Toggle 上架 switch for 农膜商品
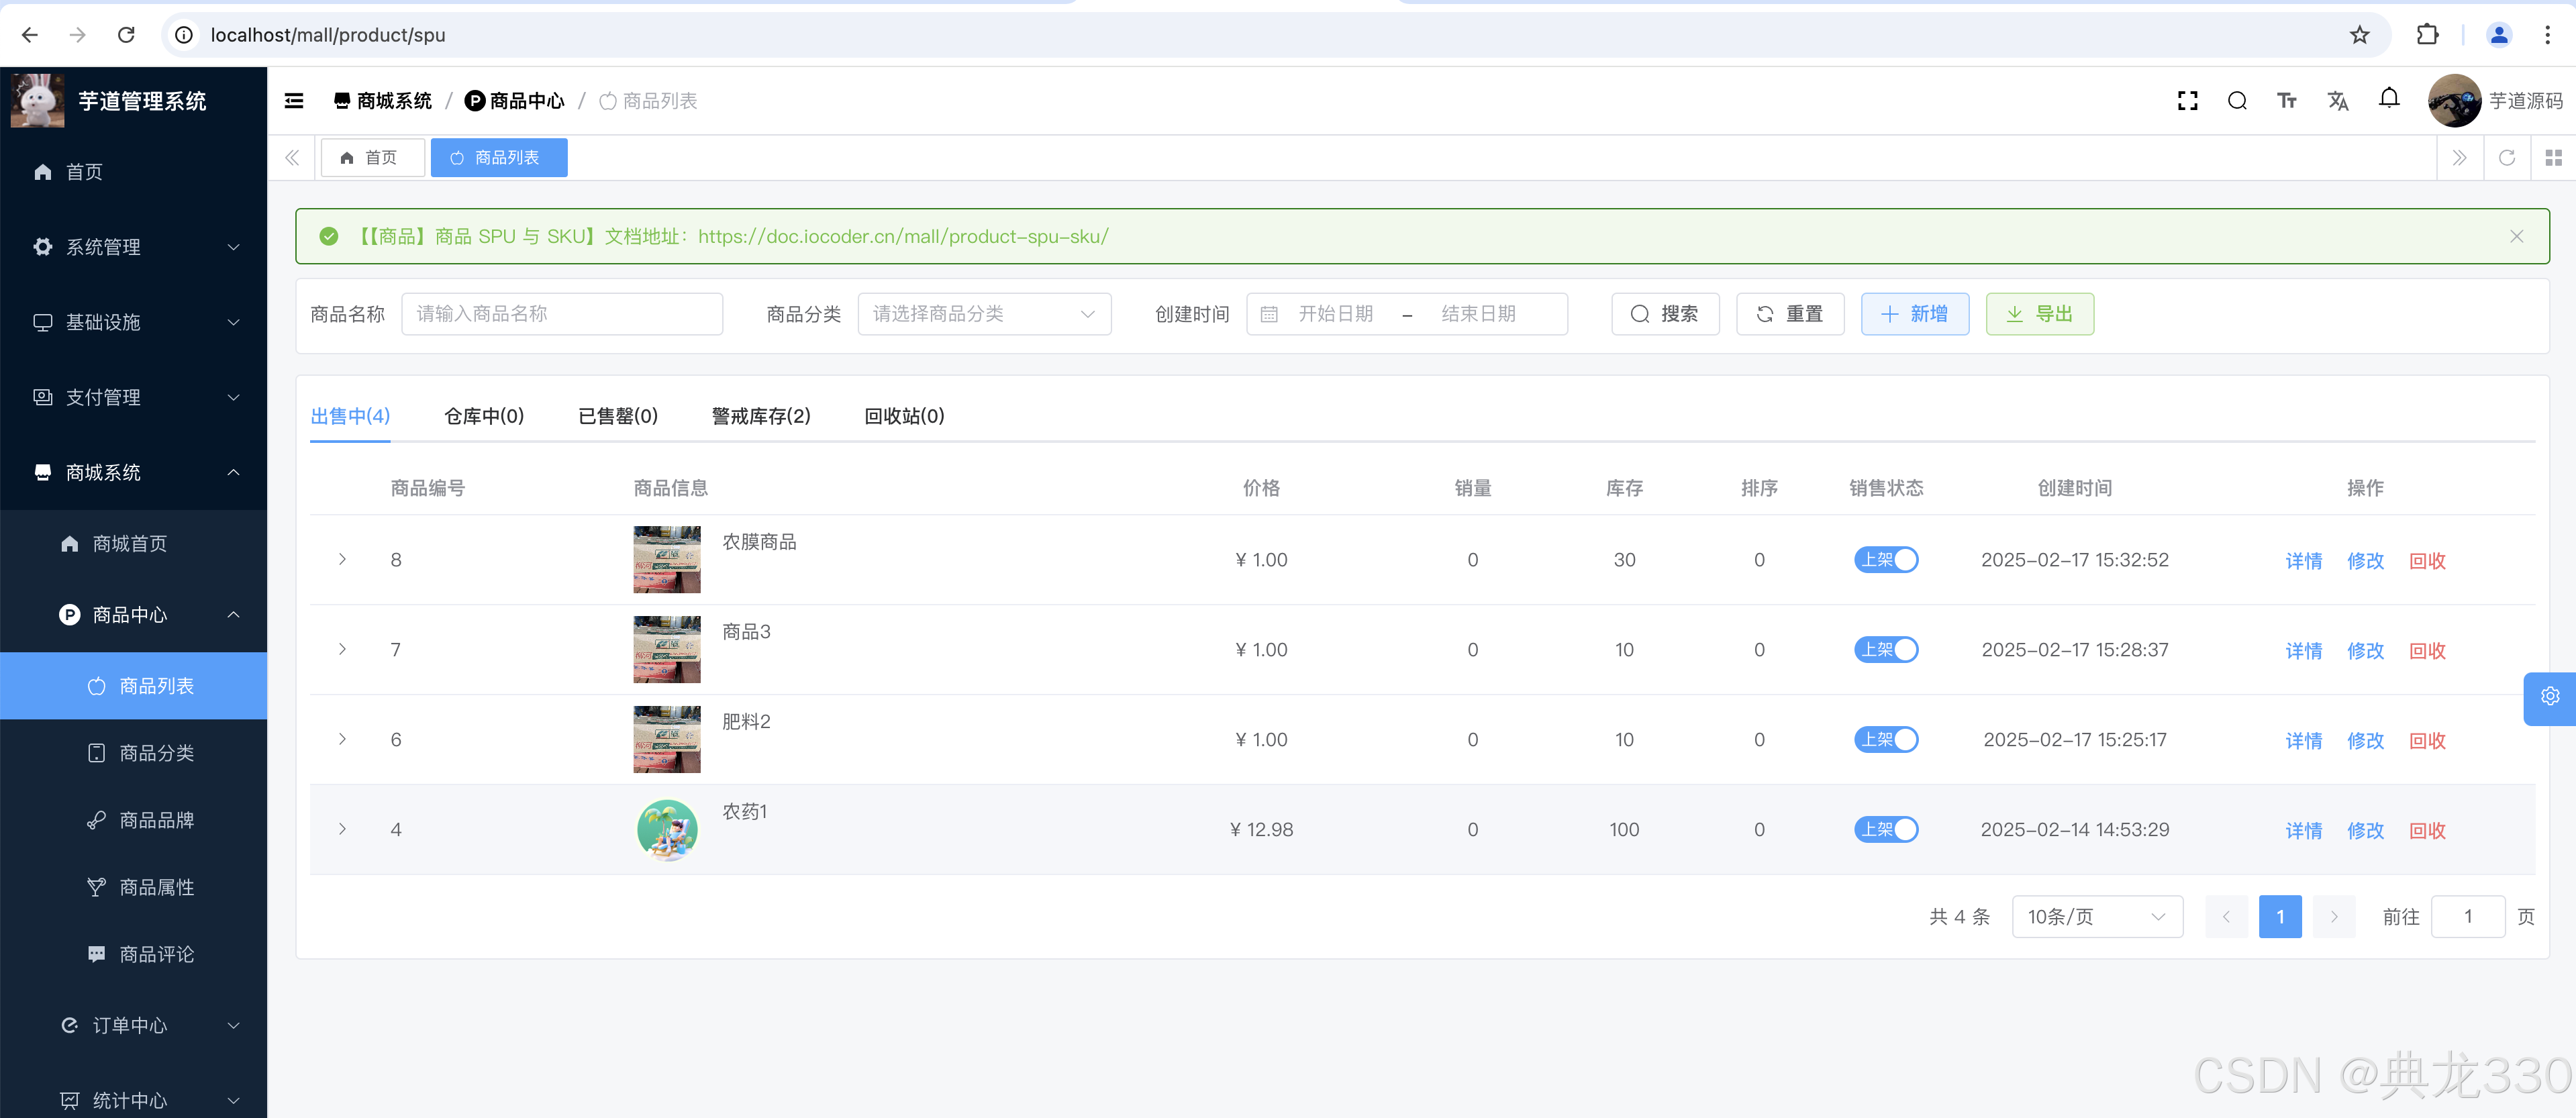 [x=1885, y=560]
